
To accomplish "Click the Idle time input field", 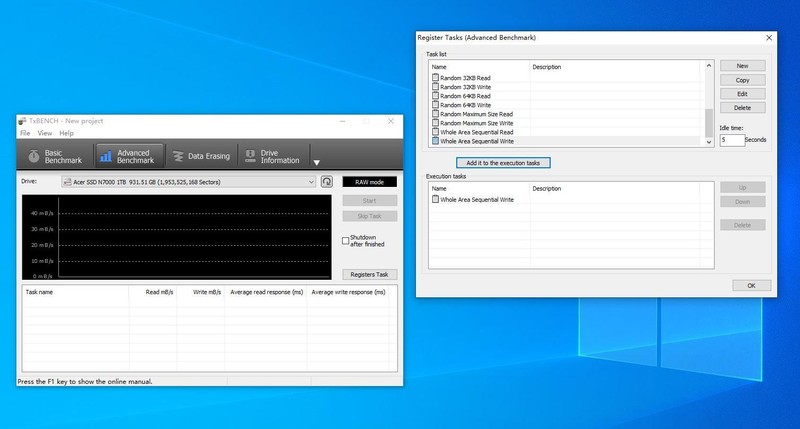I will [731, 140].
